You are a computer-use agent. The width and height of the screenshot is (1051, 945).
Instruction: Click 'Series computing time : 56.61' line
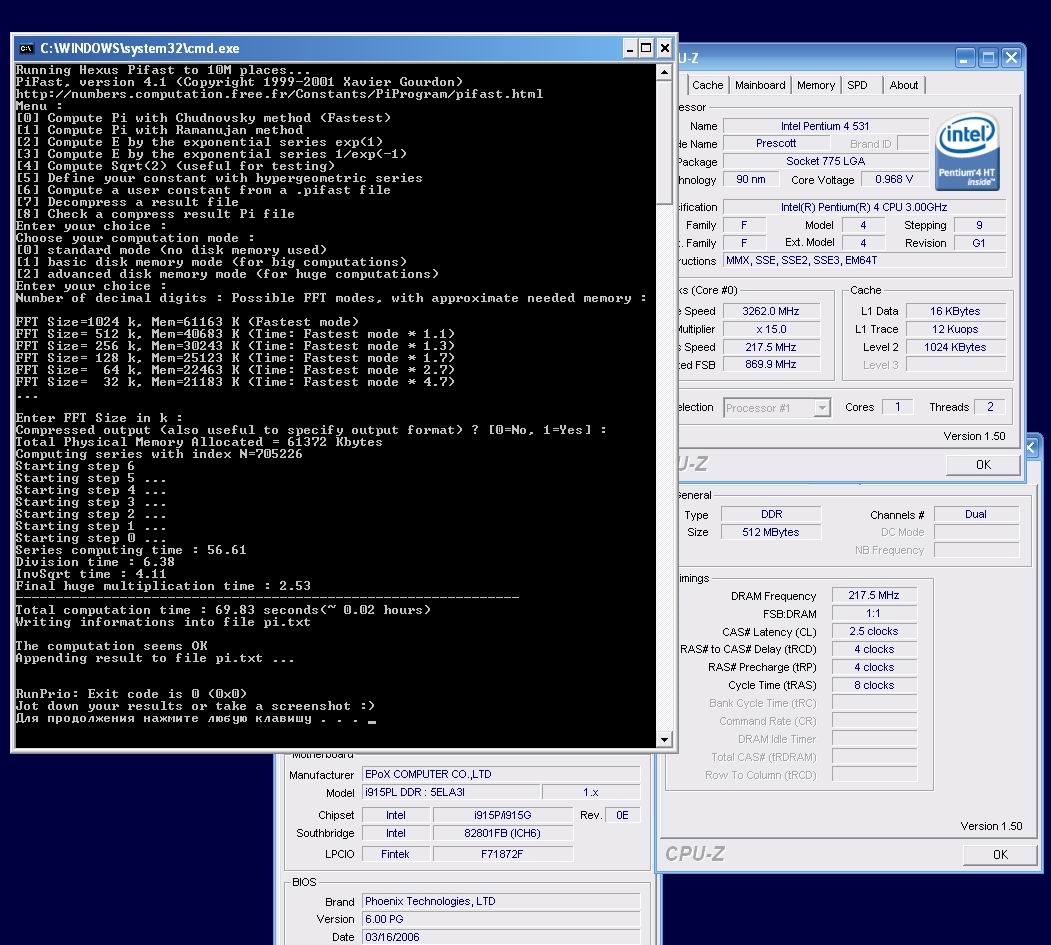(x=131, y=550)
